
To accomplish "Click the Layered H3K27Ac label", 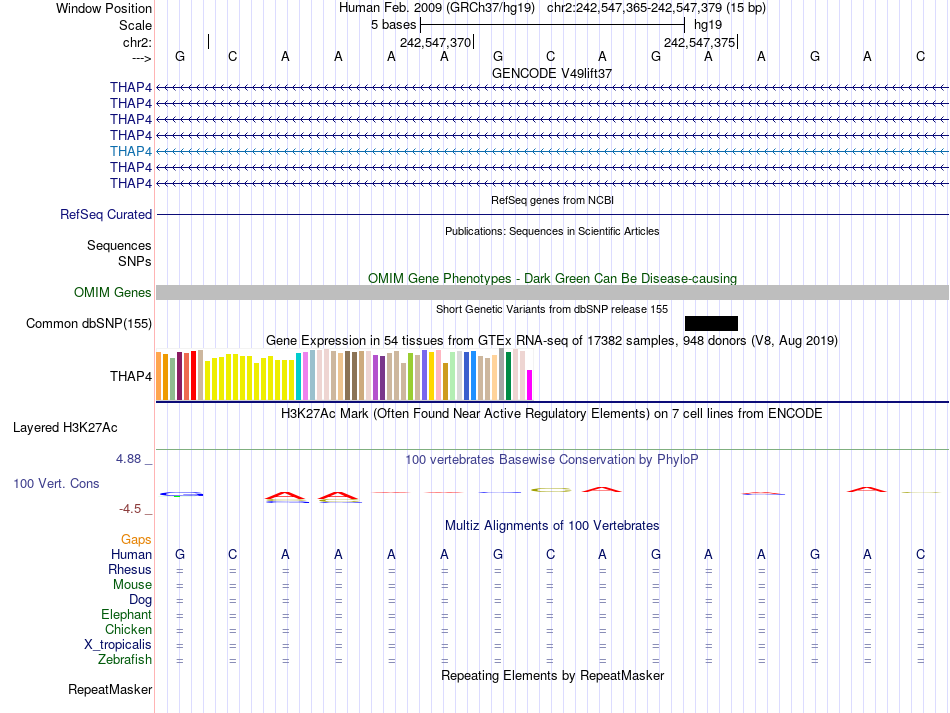I will pyautogui.click(x=65, y=428).
